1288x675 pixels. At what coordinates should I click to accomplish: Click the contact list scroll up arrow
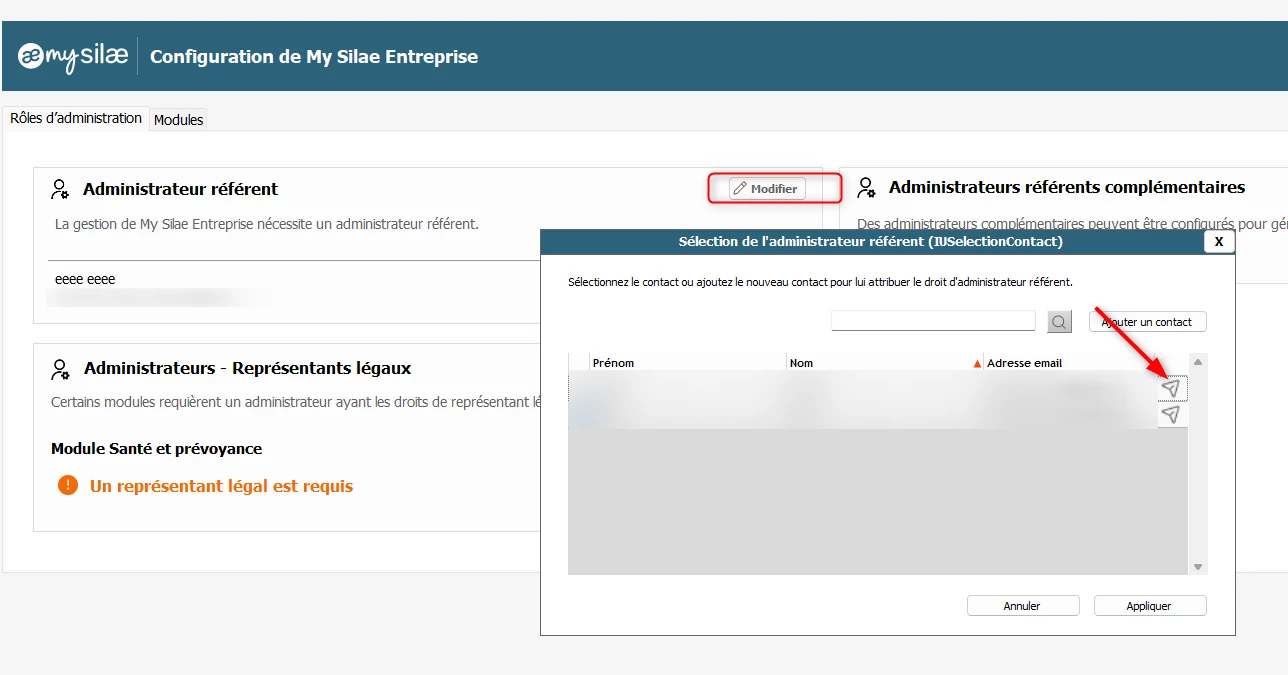pos(1198,362)
